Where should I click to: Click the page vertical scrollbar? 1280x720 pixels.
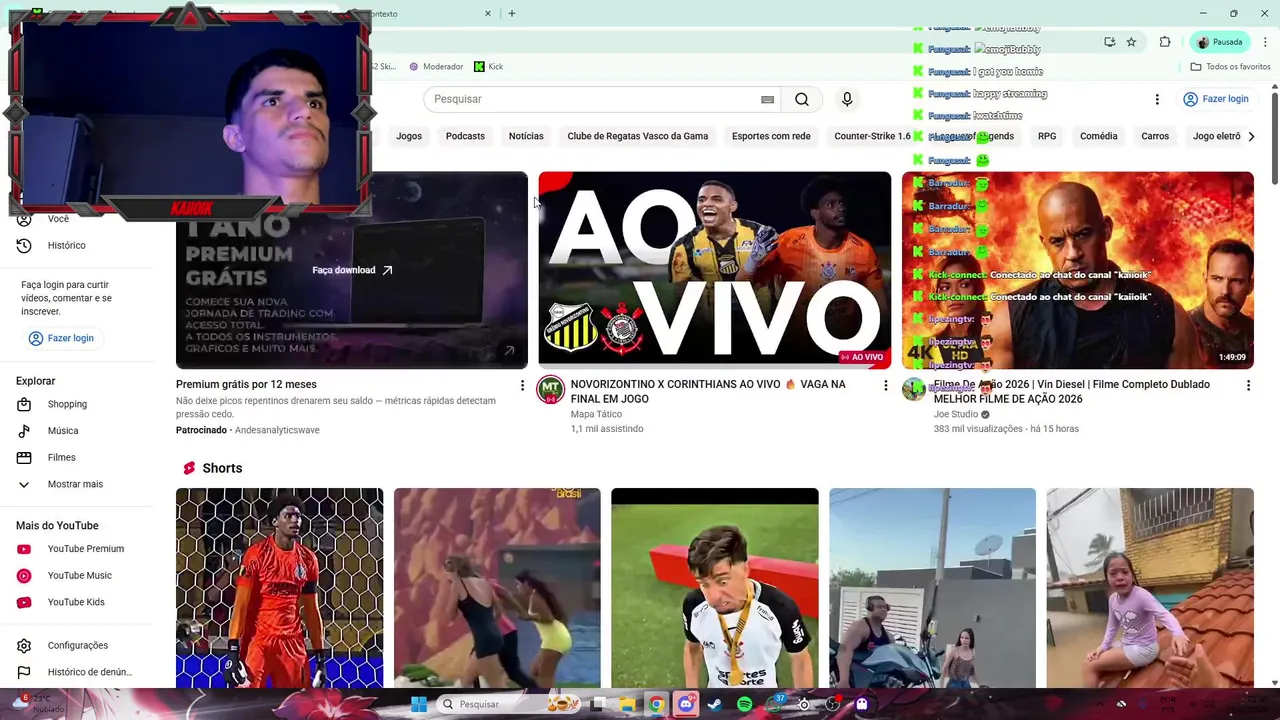pos(1274,140)
